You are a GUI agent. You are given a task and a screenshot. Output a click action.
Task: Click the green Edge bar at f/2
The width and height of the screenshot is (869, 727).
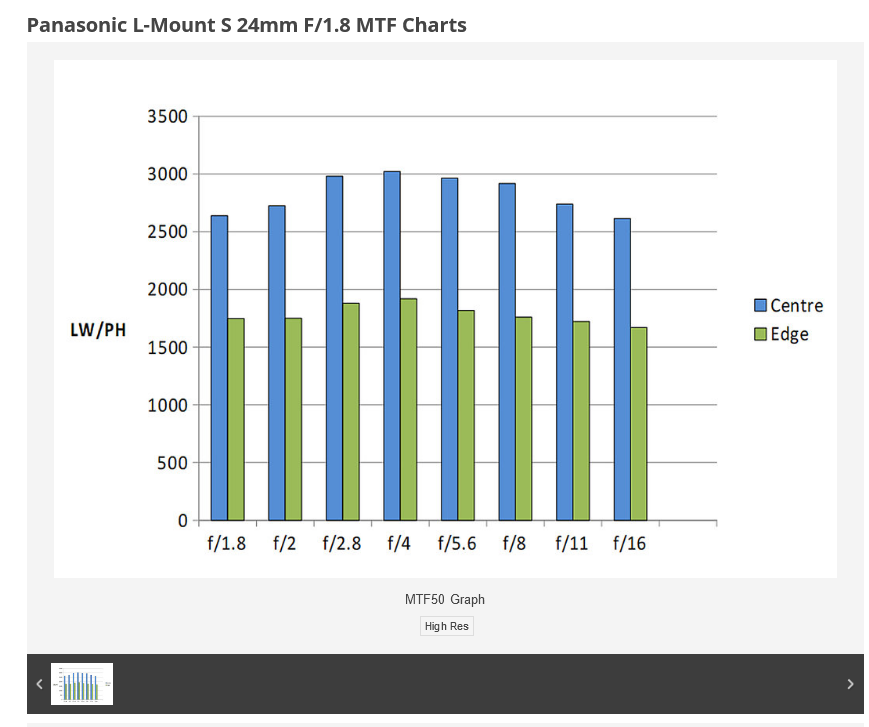[293, 419]
